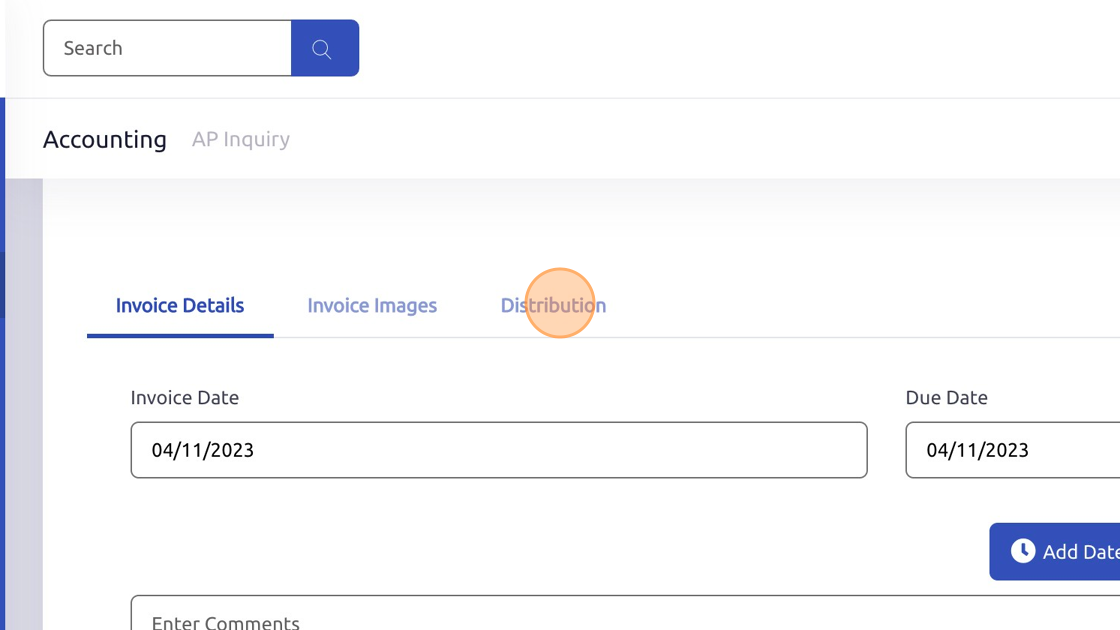This screenshot has width=1120, height=630.
Task: Click inside the Enter Comments box
Action: (625, 613)
